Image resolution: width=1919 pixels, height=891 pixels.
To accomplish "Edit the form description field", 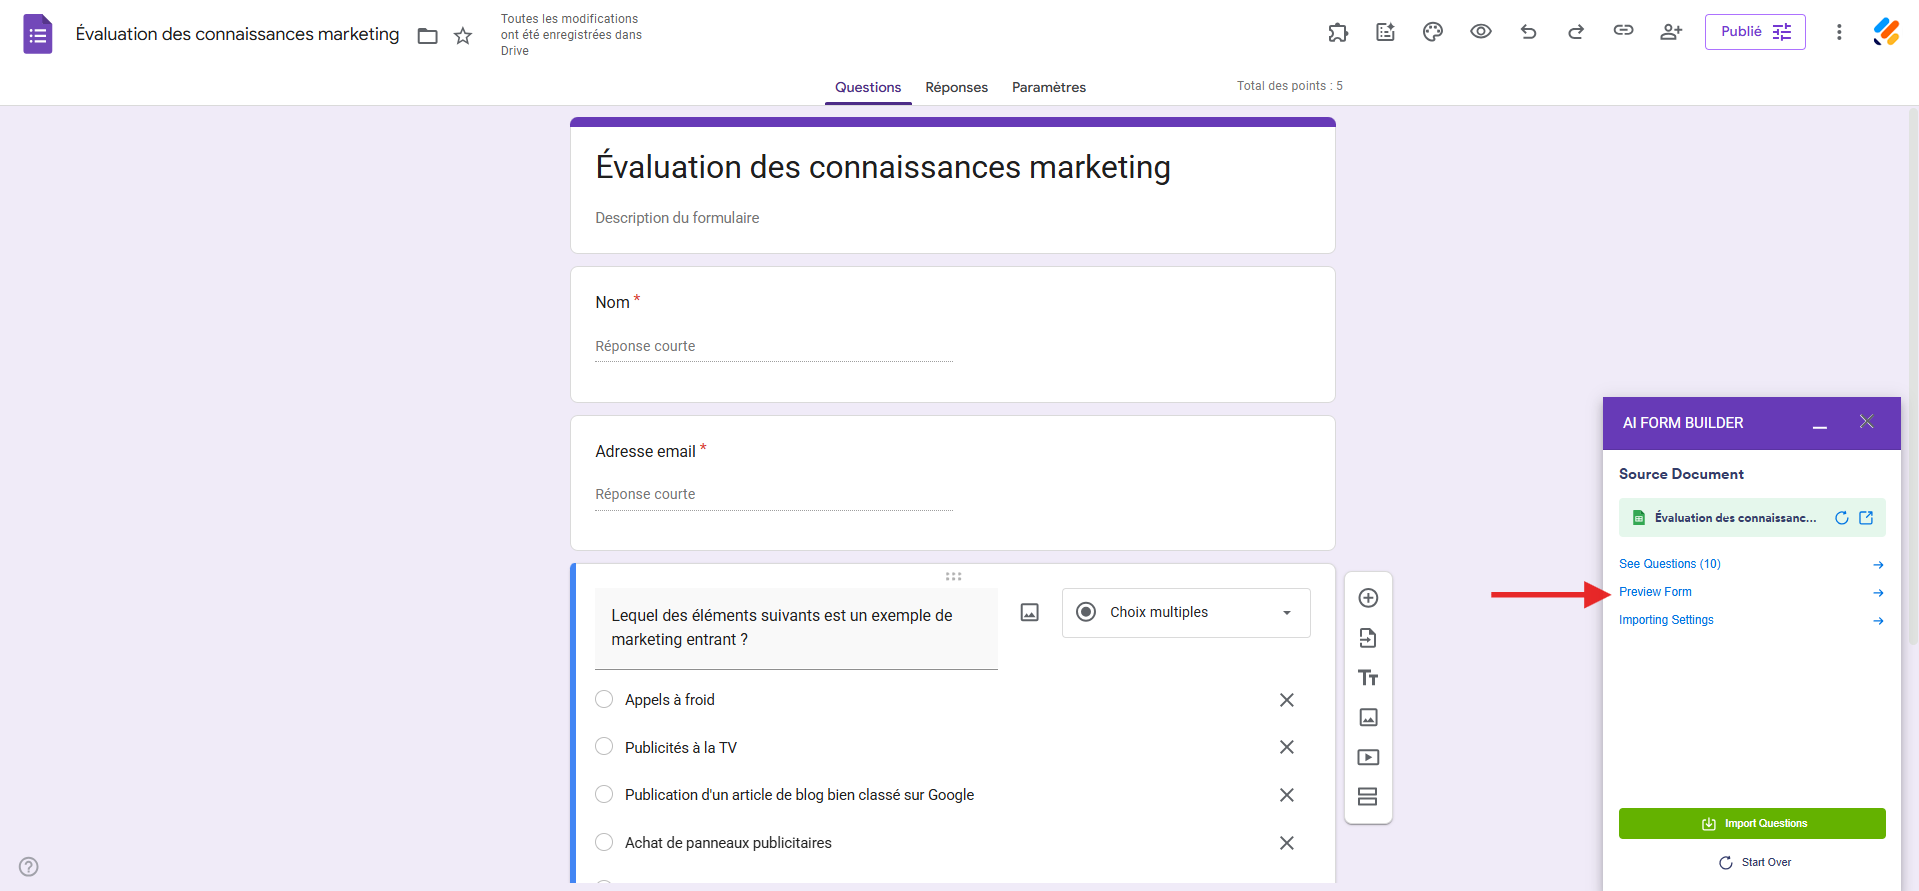I will [x=677, y=218].
